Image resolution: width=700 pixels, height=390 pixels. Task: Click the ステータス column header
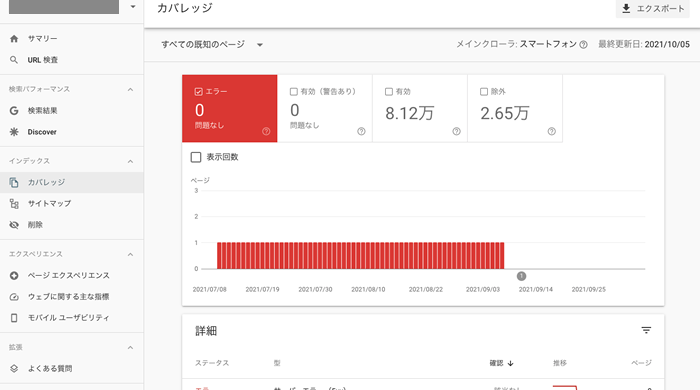click(212, 363)
